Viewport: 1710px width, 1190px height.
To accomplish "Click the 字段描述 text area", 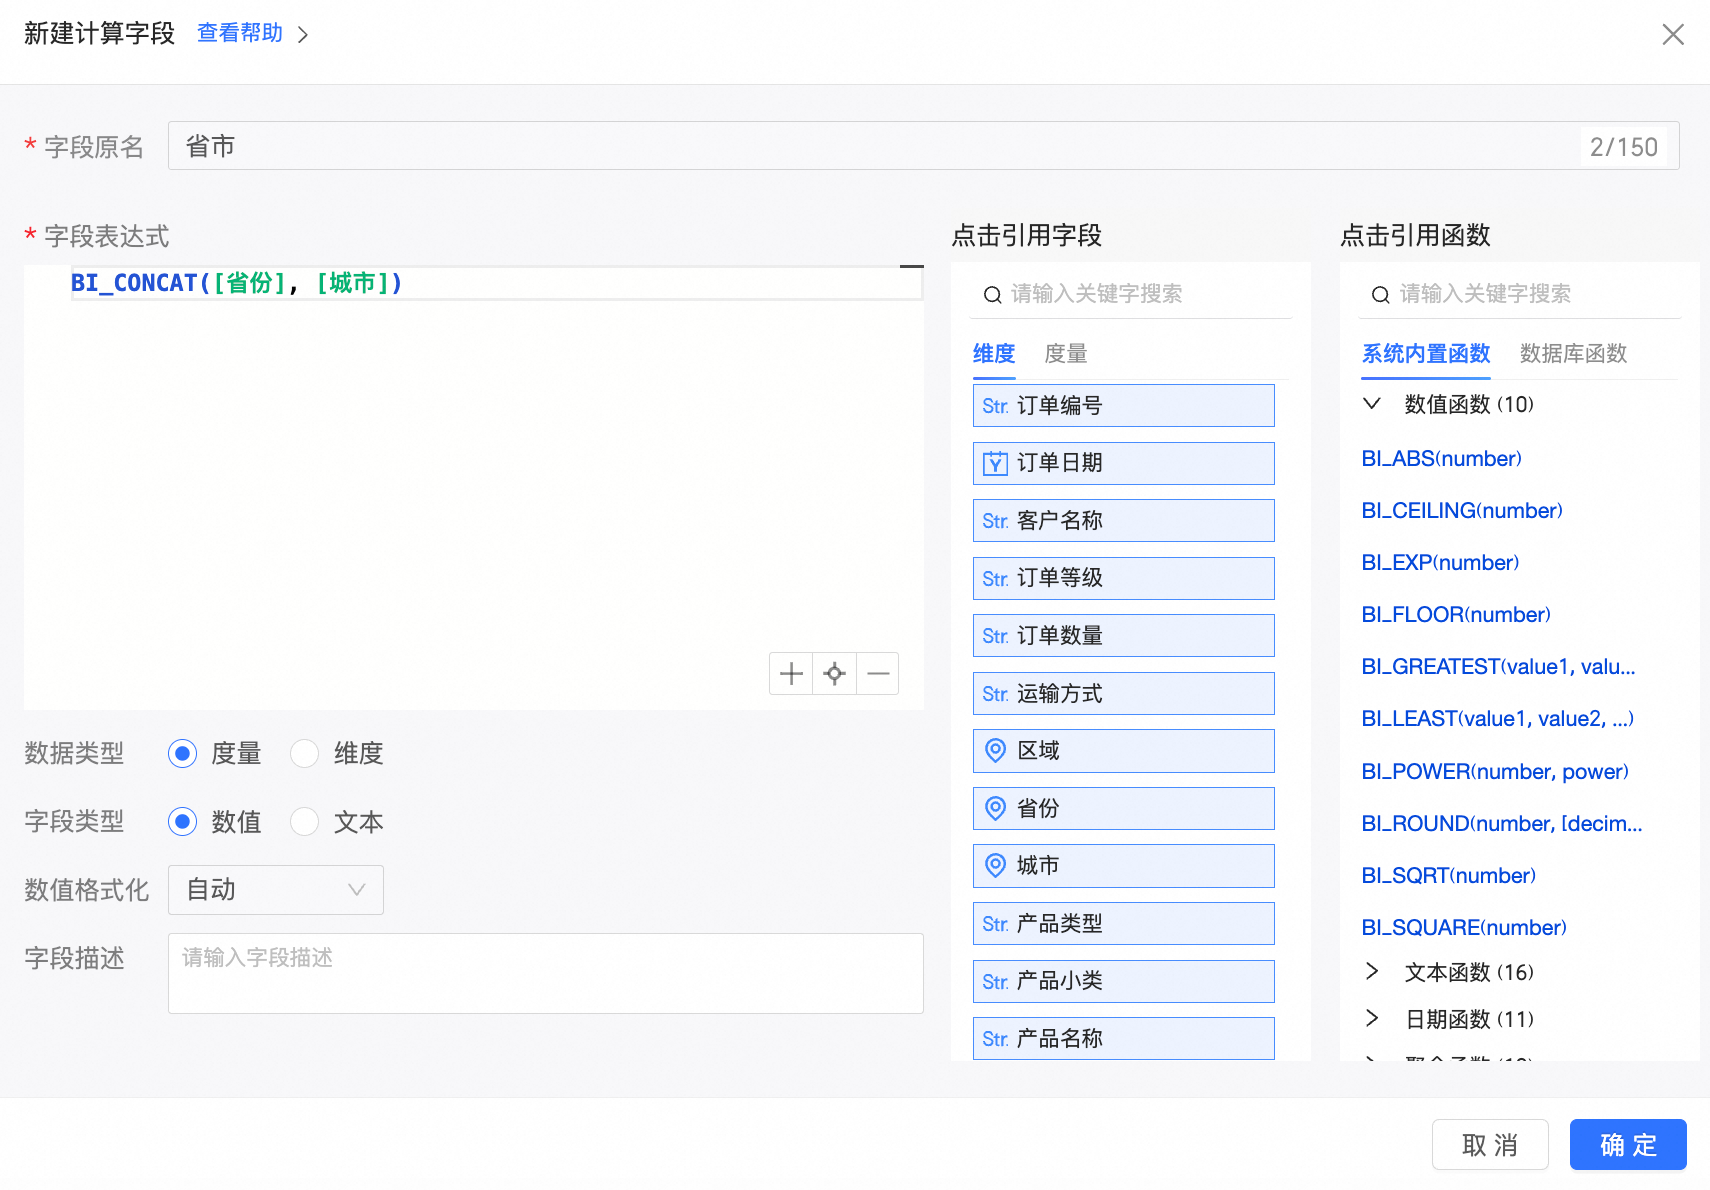I will [545, 973].
